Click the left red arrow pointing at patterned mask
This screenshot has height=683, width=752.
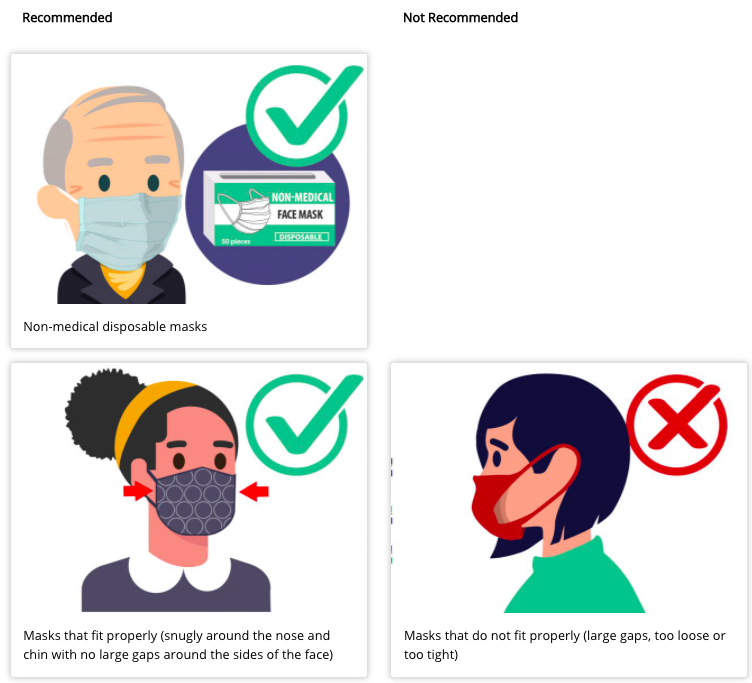point(138,491)
